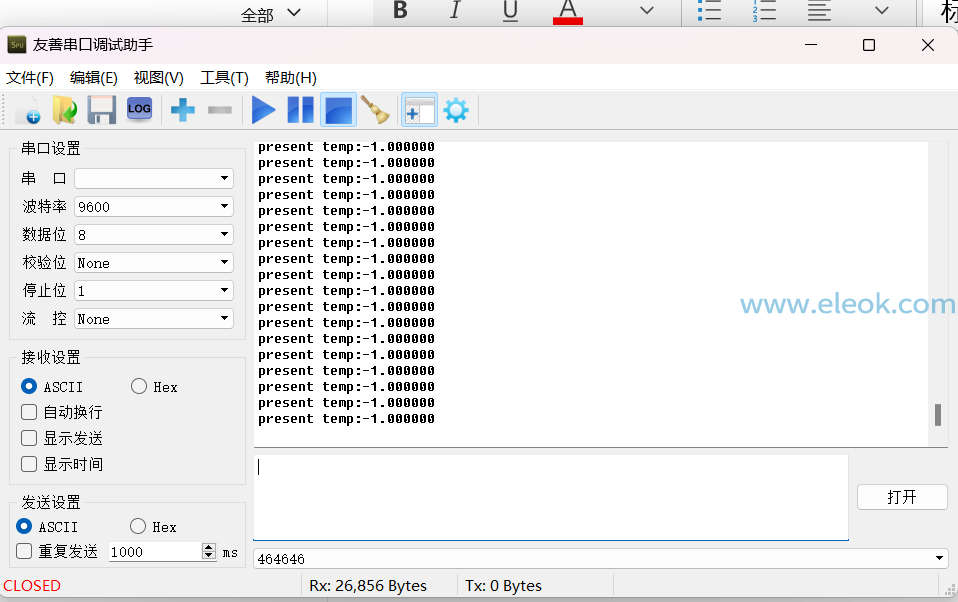Click the blue plus toolbar icon
958x602 pixels.
183,111
